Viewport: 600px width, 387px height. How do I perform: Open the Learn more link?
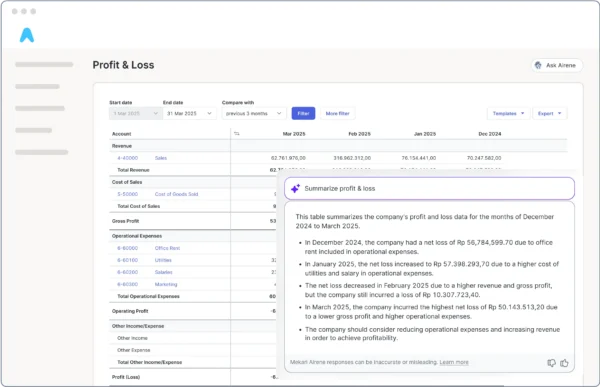454,362
